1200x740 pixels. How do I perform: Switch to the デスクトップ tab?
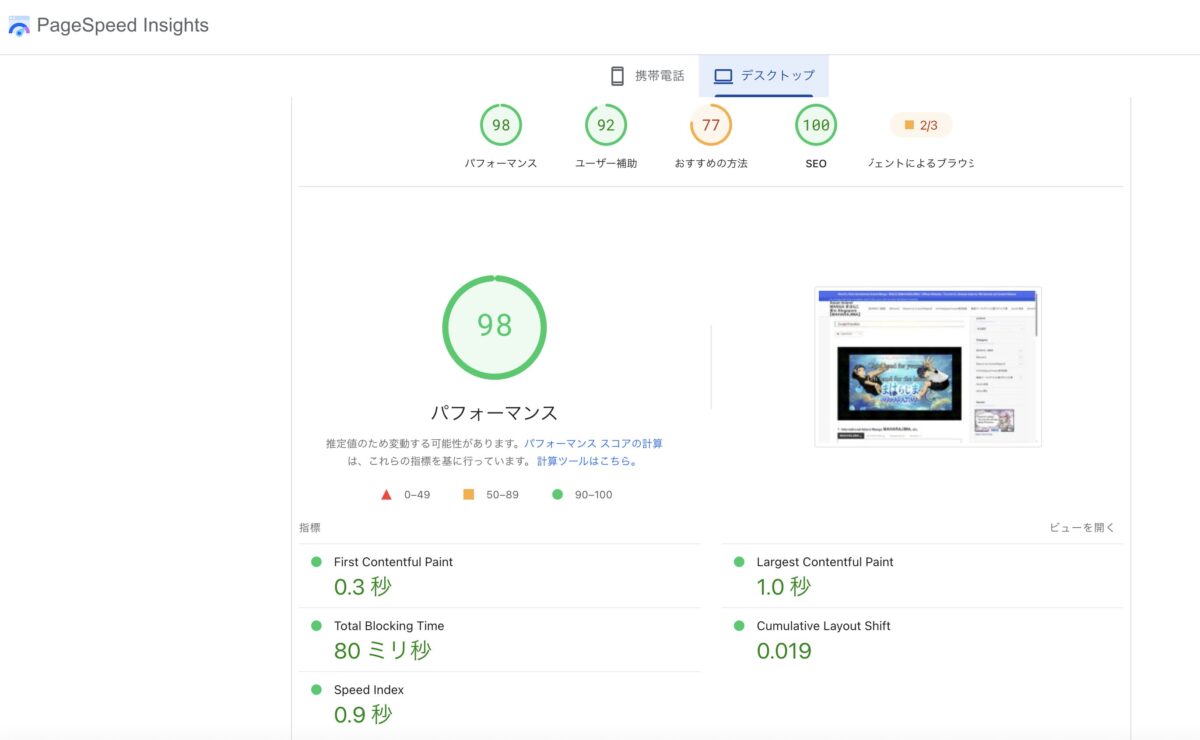764,76
